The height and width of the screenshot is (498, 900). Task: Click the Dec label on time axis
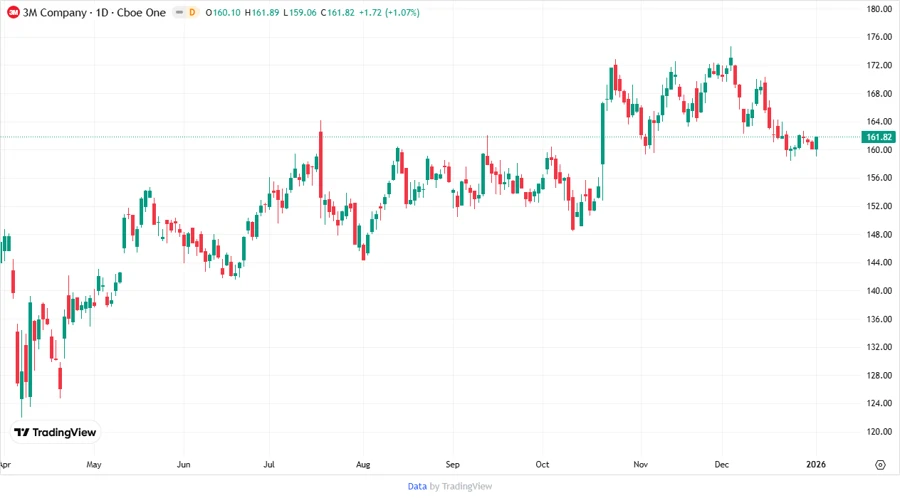pyautogui.click(x=721, y=465)
